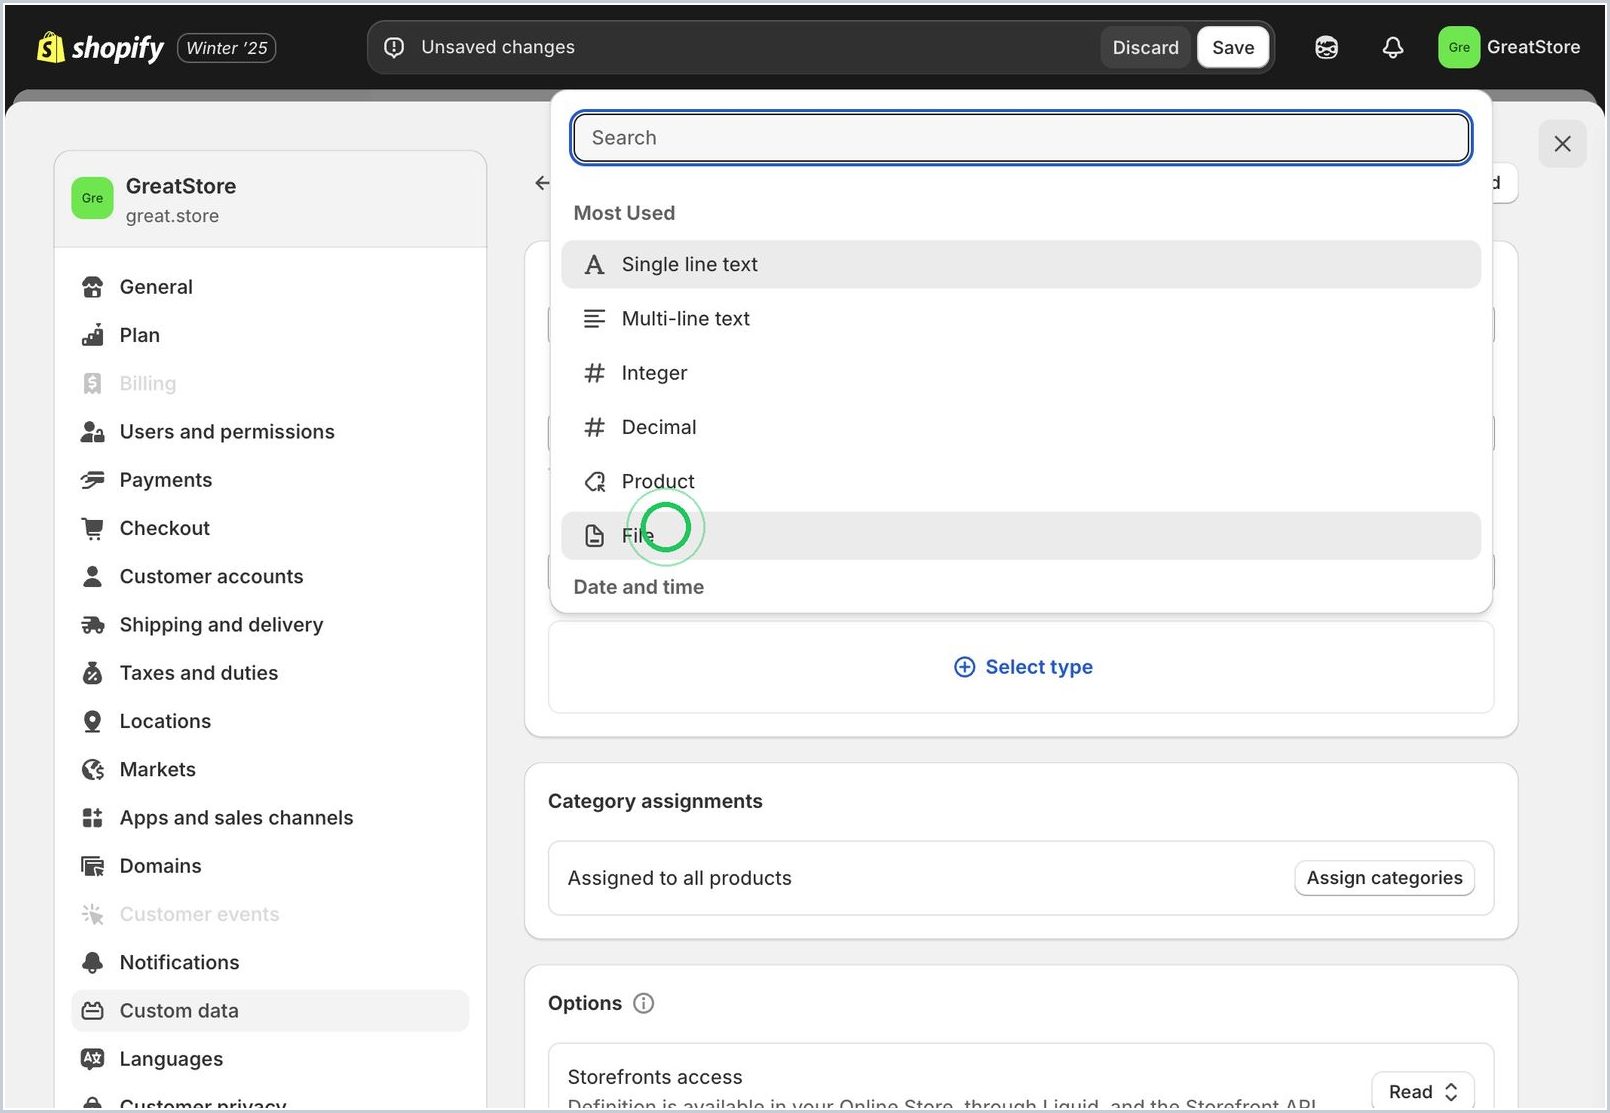Image resolution: width=1610 pixels, height=1113 pixels.
Task: Close the settings panel
Action: click(1562, 144)
